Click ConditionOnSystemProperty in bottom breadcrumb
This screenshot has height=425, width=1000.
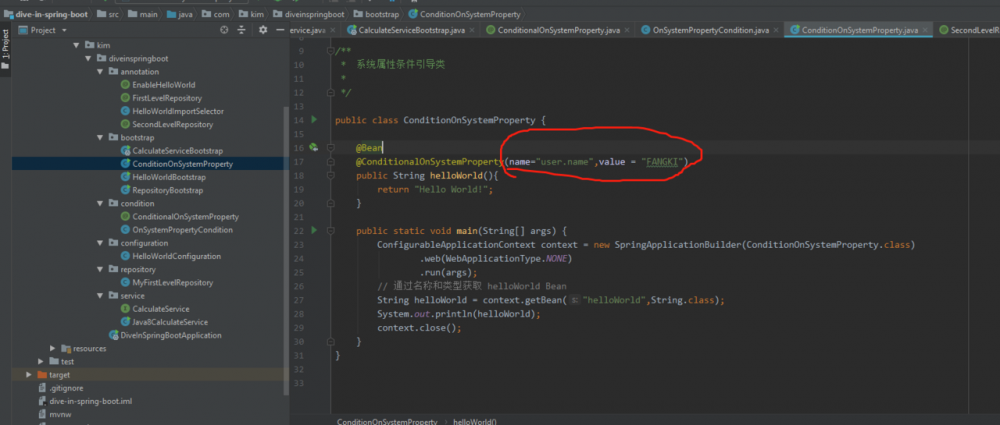pos(386,421)
